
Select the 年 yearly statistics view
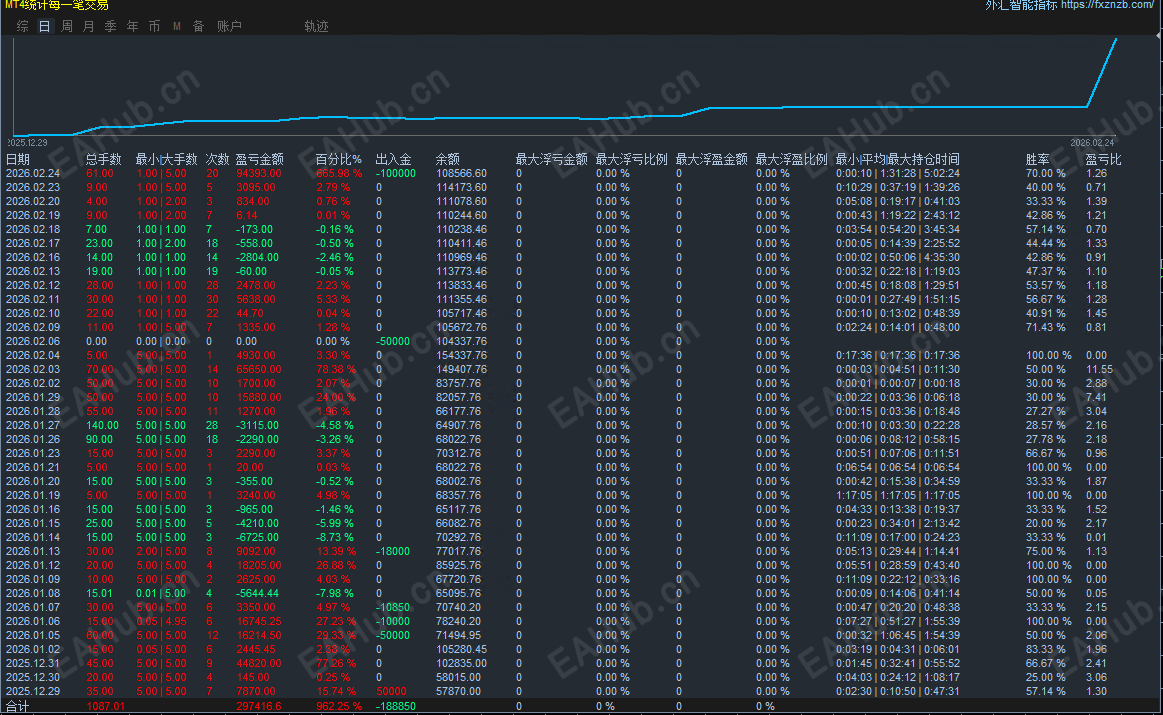[132, 26]
